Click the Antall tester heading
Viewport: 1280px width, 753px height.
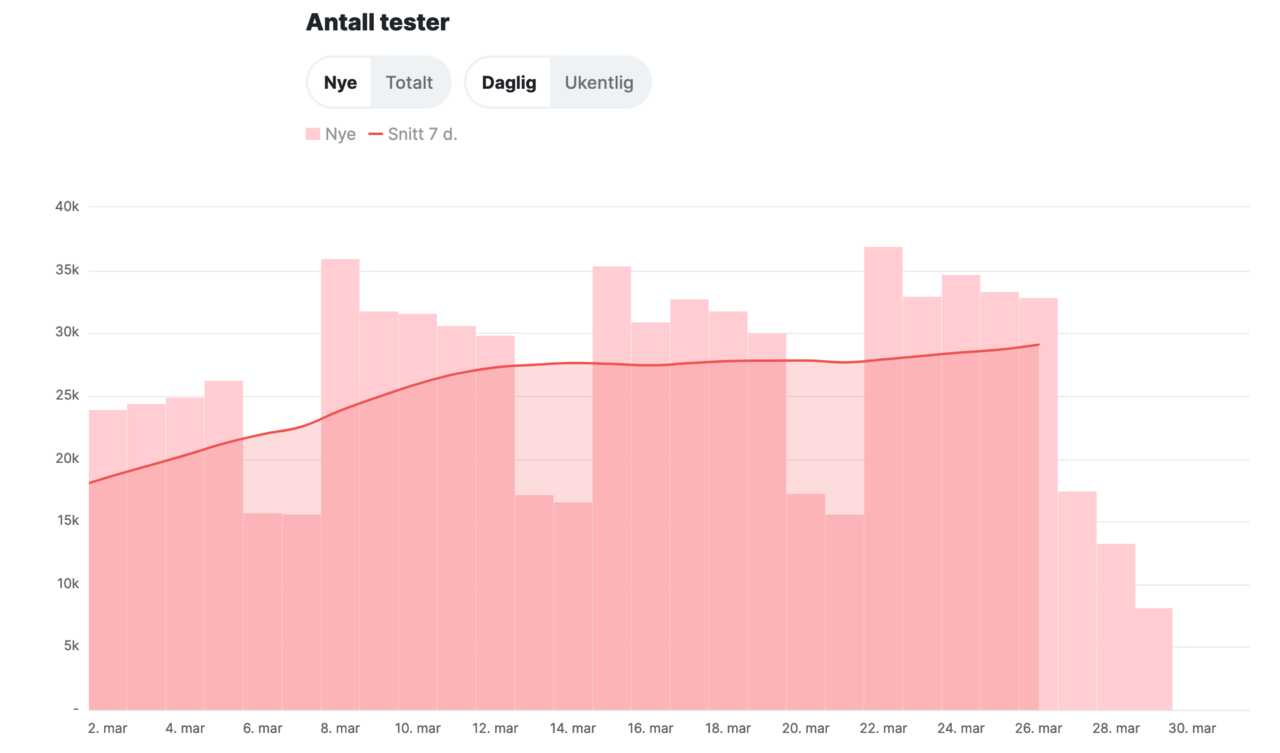click(x=377, y=22)
